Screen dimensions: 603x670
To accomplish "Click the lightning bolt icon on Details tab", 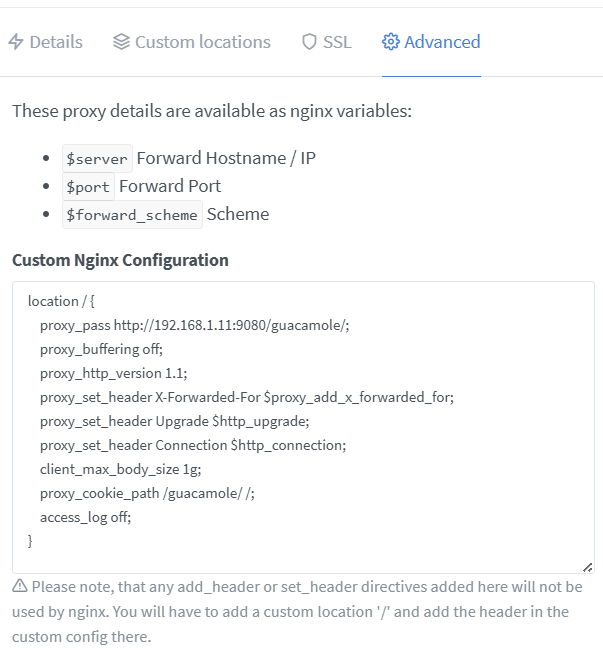I will (x=15, y=42).
